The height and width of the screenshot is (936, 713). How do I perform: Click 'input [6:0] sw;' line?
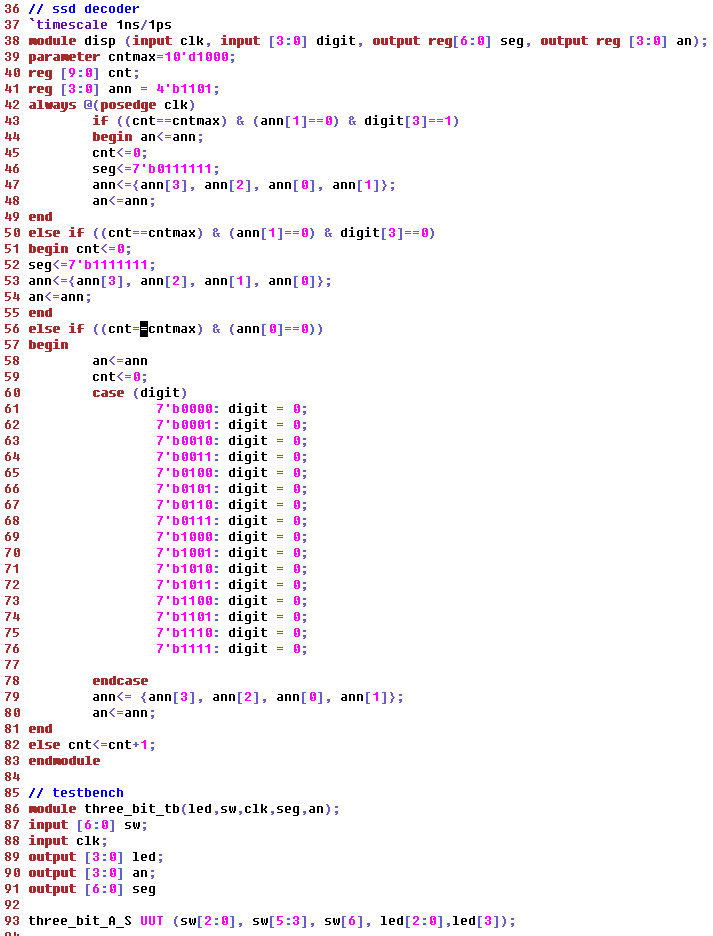click(88, 825)
